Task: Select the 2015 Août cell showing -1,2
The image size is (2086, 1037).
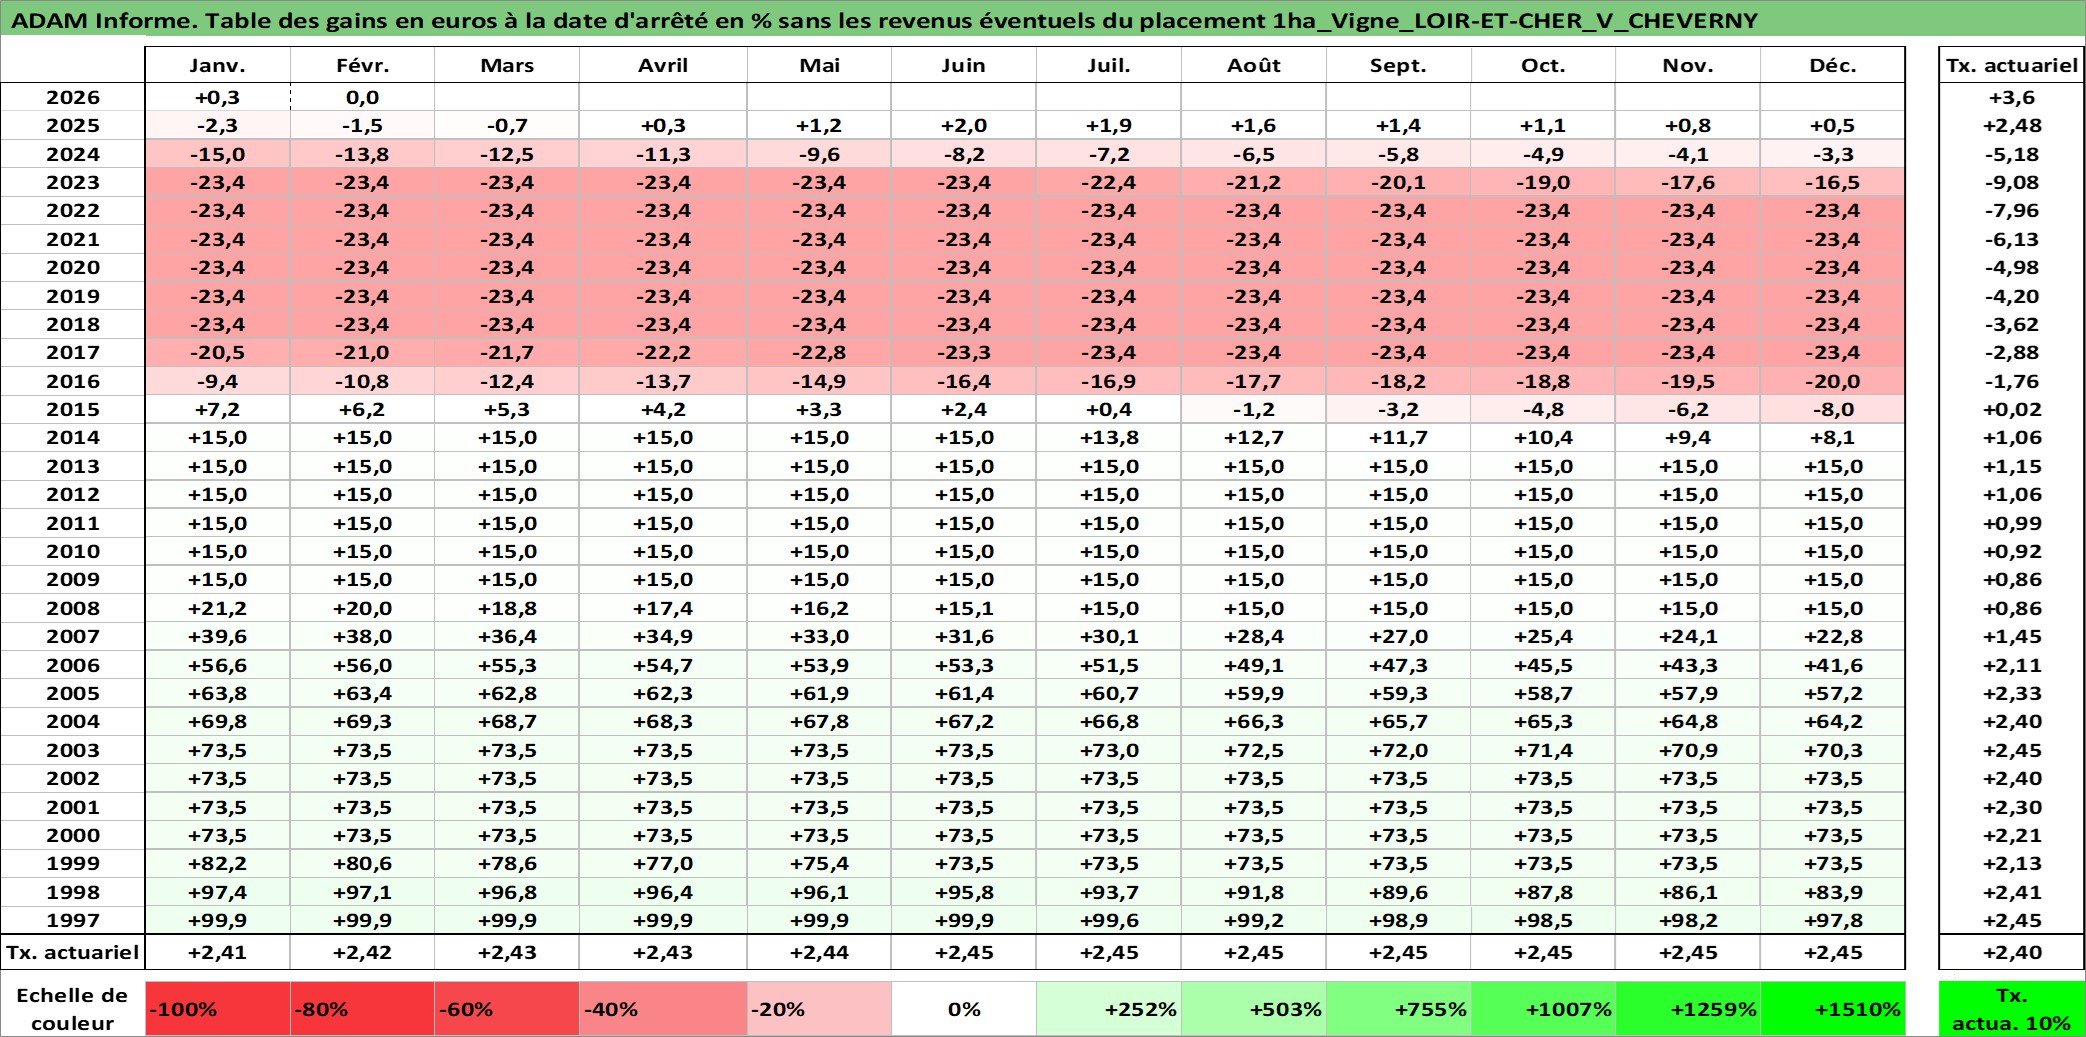Action: 1254,409
